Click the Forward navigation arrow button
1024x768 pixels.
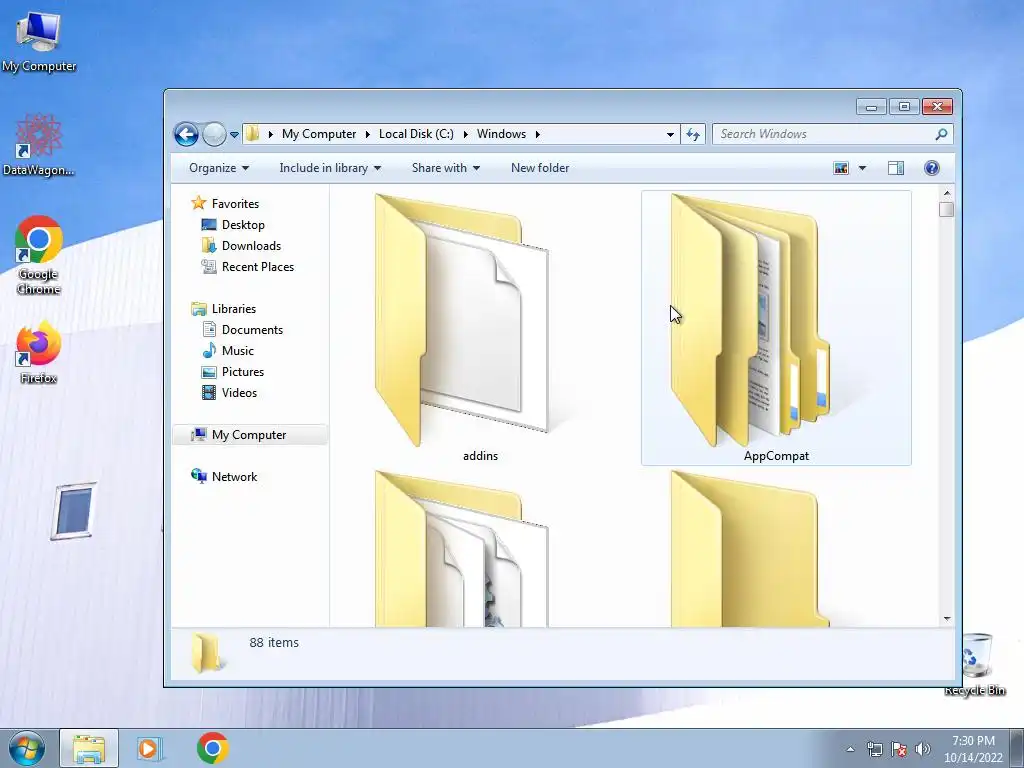214,135
